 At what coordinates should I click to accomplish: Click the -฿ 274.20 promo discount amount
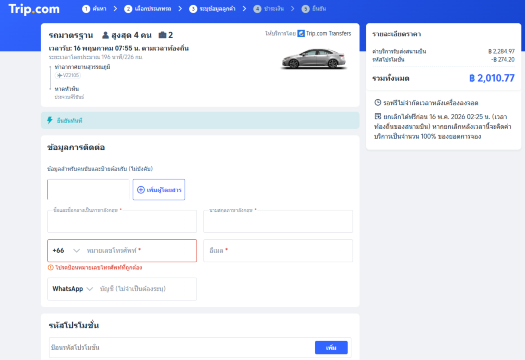coord(503,59)
